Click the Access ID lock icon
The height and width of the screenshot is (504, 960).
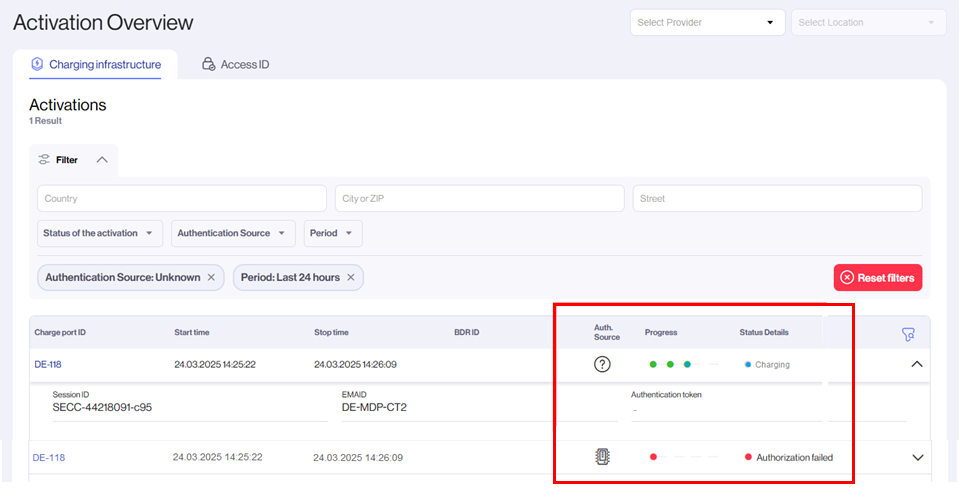click(x=208, y=64)
